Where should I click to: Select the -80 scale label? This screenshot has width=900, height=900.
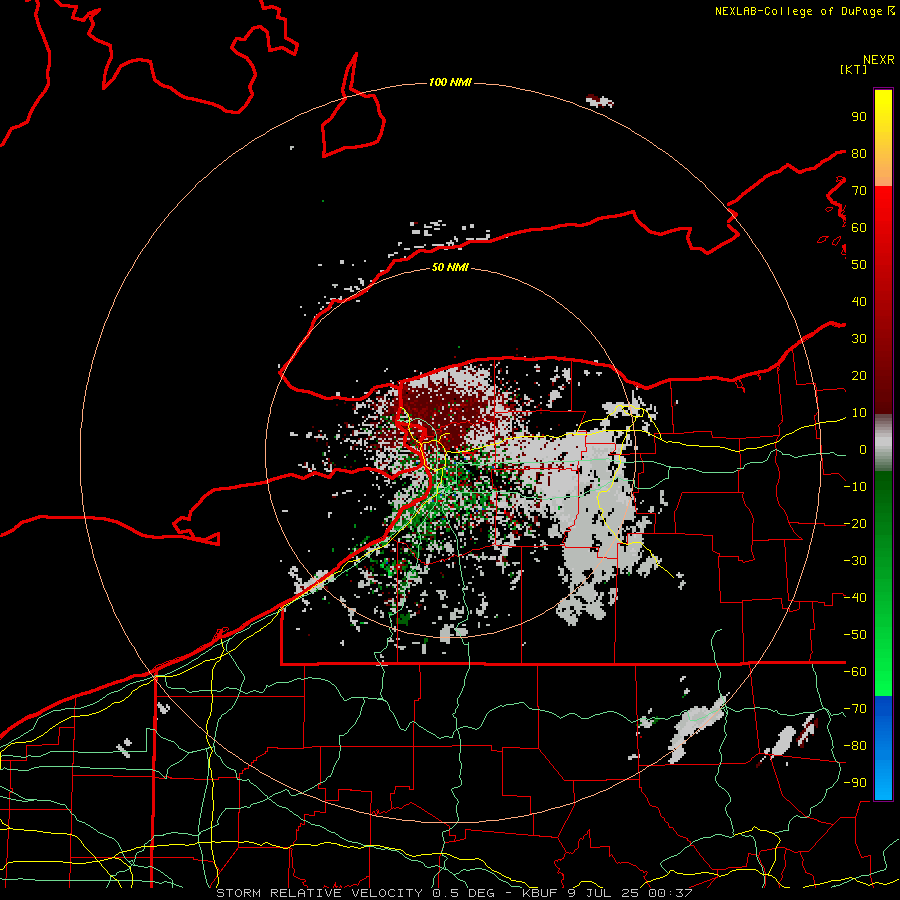(x=855, y=746)
